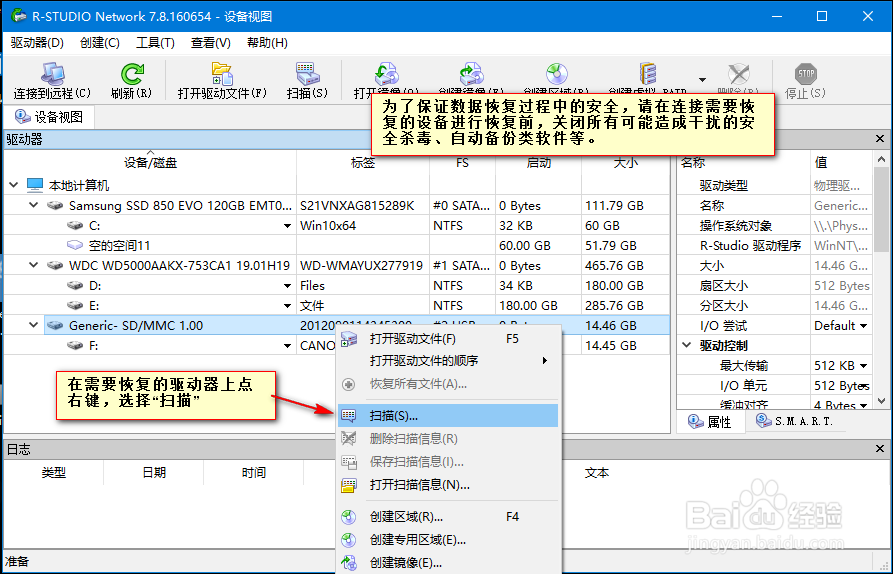The height and width of the screenshot is (574, 893).
Task: Open the 创建(C) menu
Action: pyautogui.click(x=100, y=43)
